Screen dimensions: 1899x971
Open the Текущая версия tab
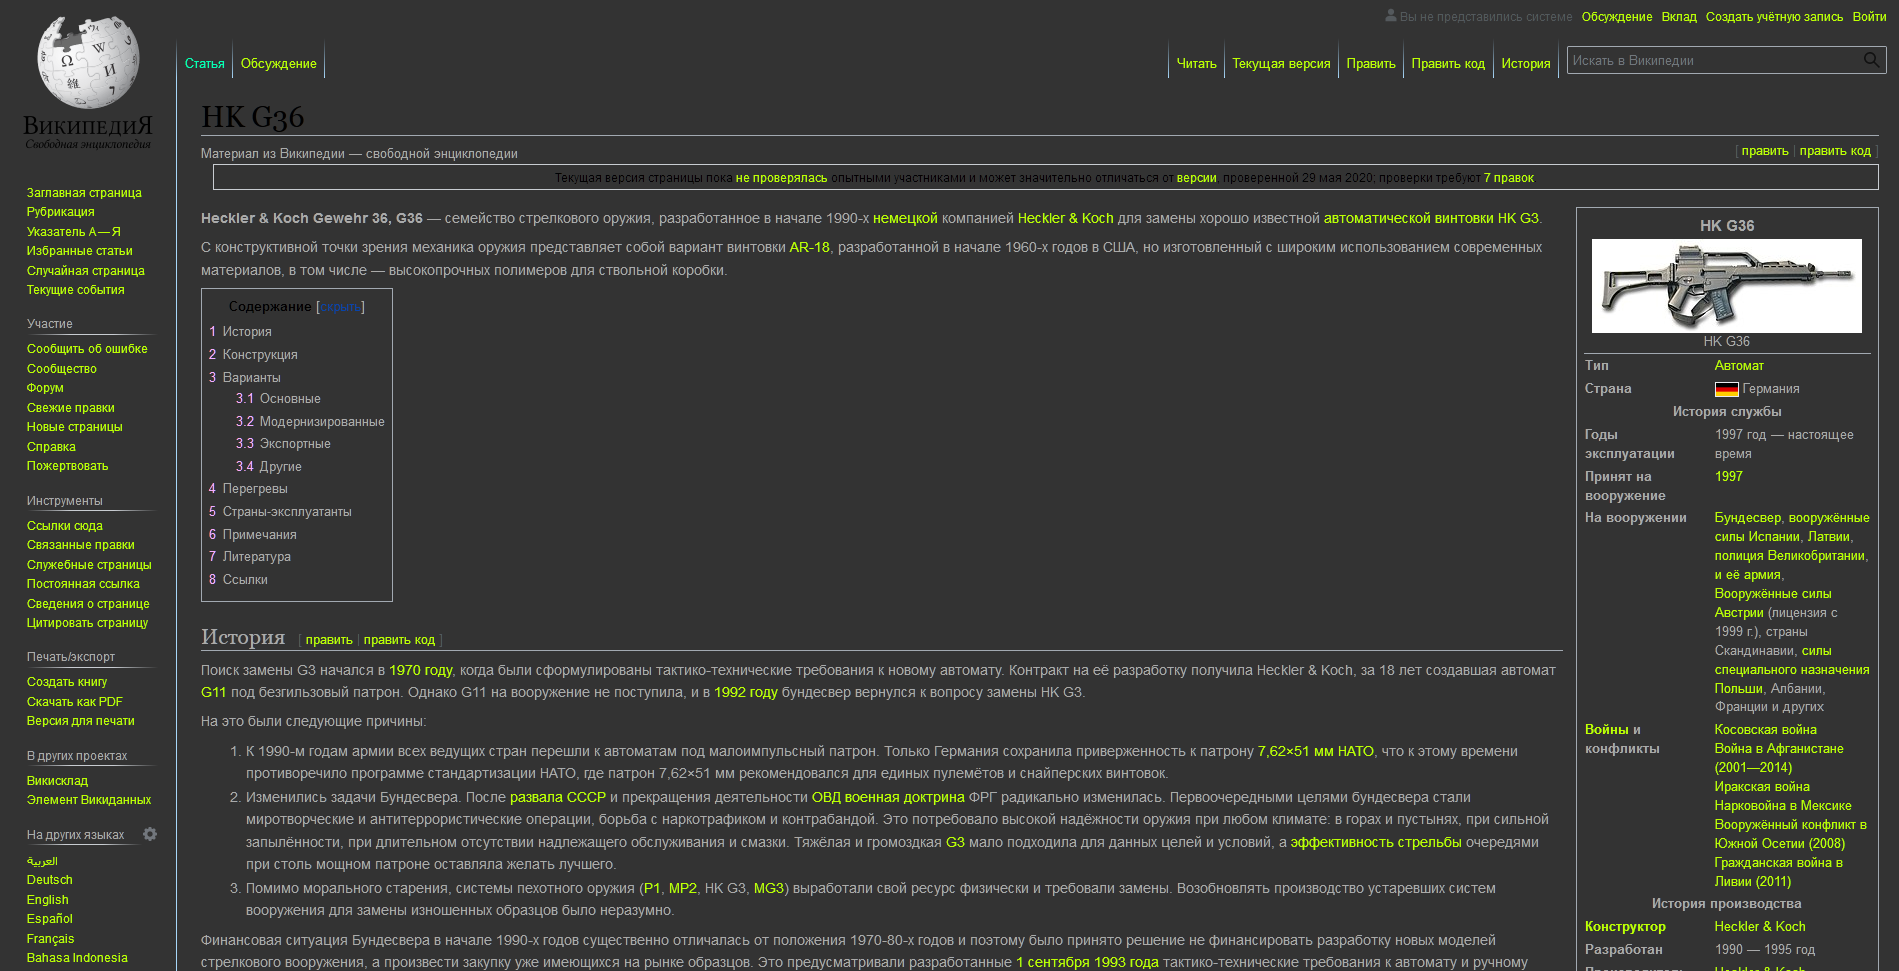coord(1282,63)
